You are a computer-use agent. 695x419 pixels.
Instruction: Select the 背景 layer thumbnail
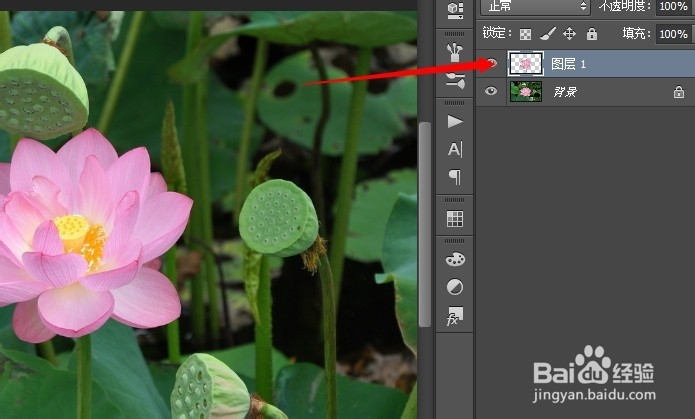coord(526,92)
